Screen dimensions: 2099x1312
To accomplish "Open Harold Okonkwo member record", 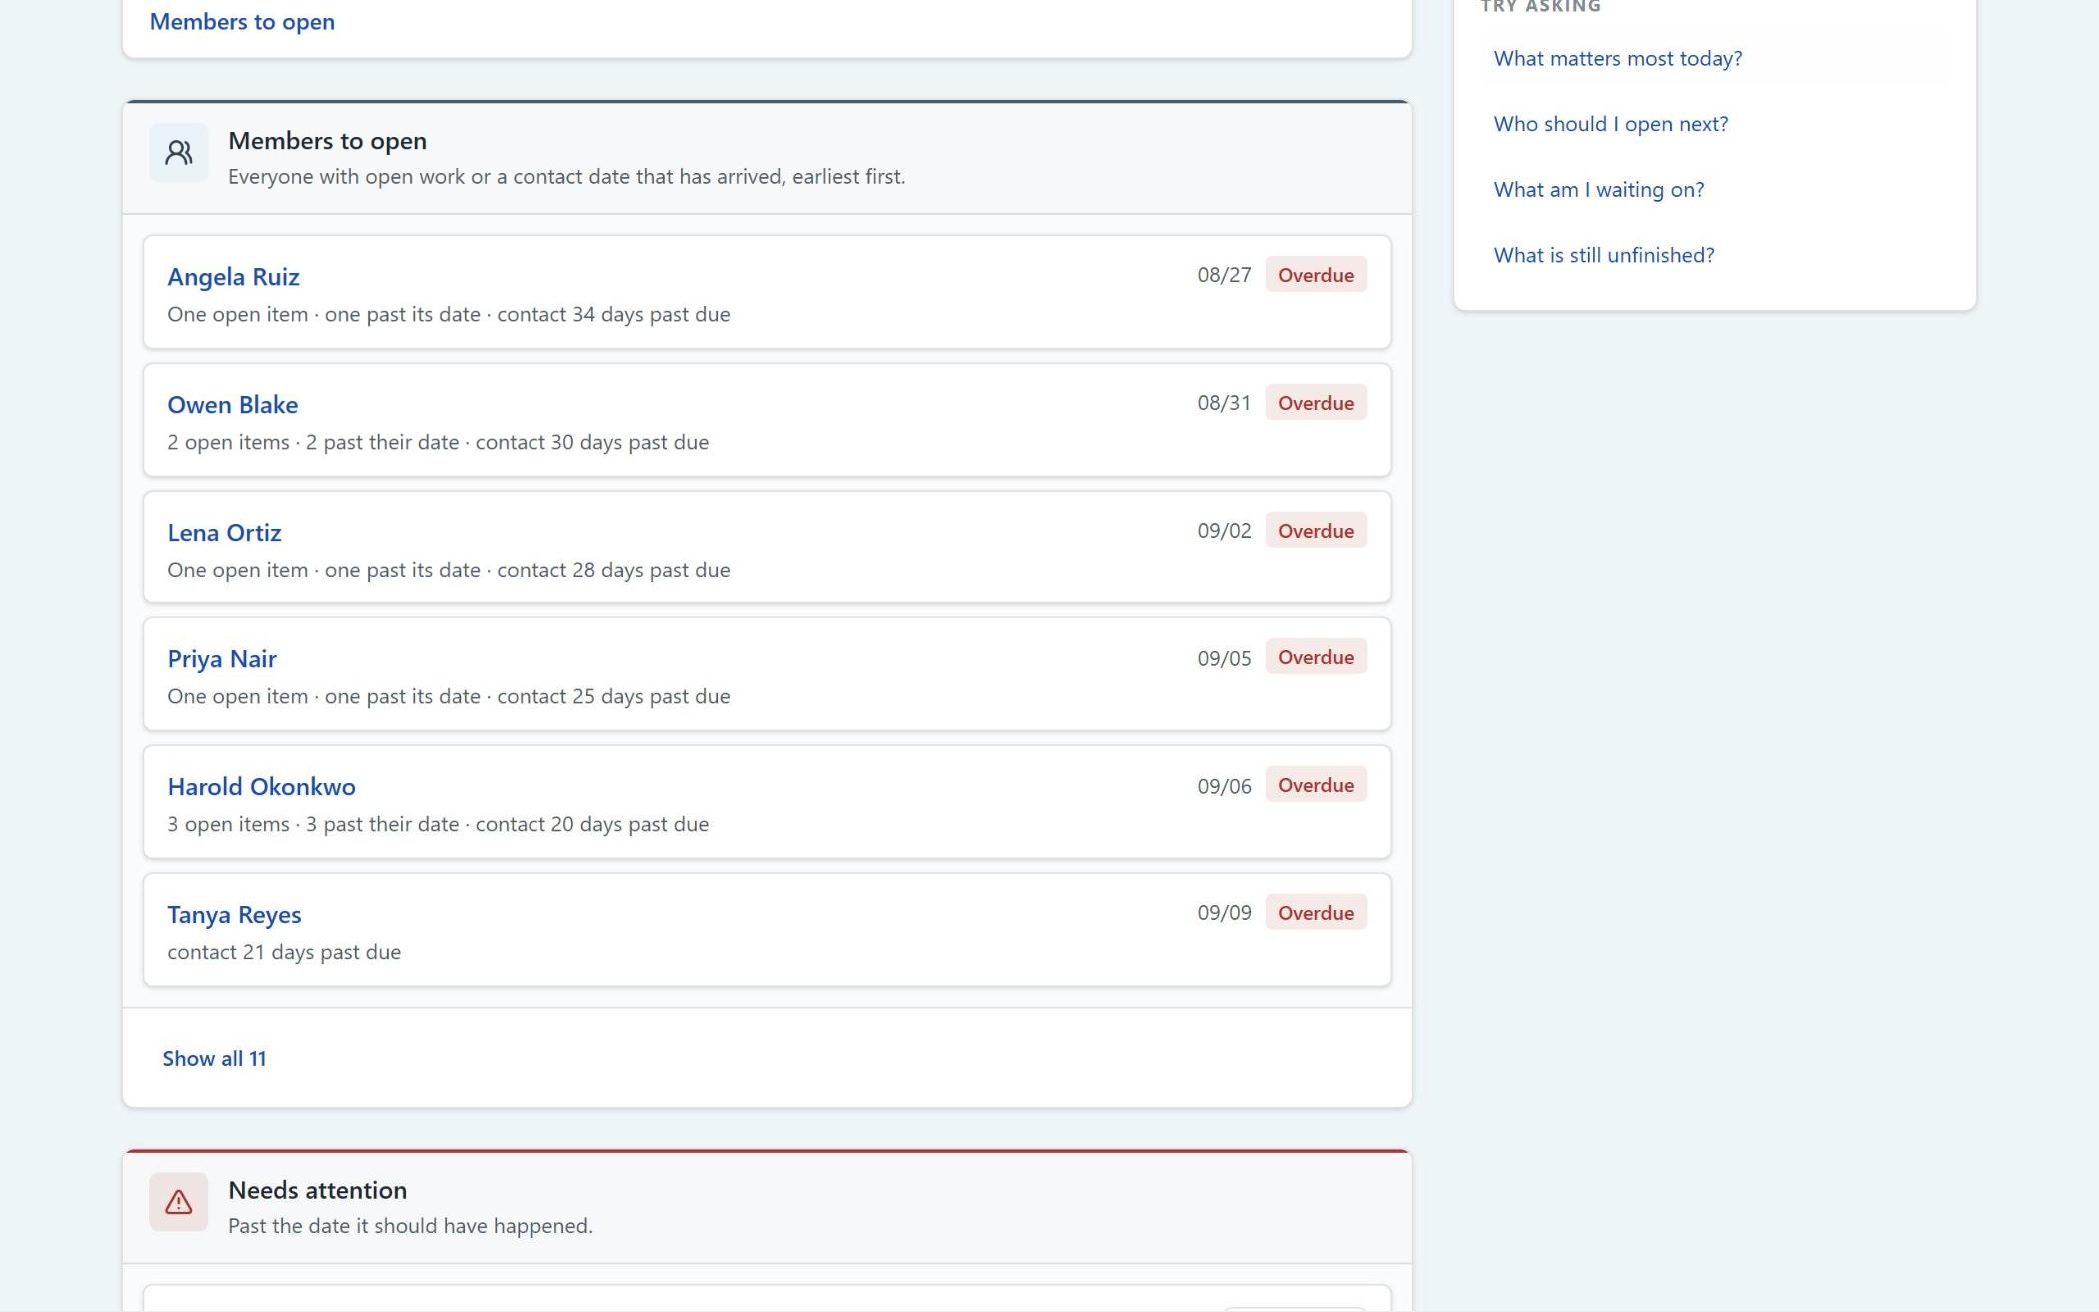I will 261,787.
